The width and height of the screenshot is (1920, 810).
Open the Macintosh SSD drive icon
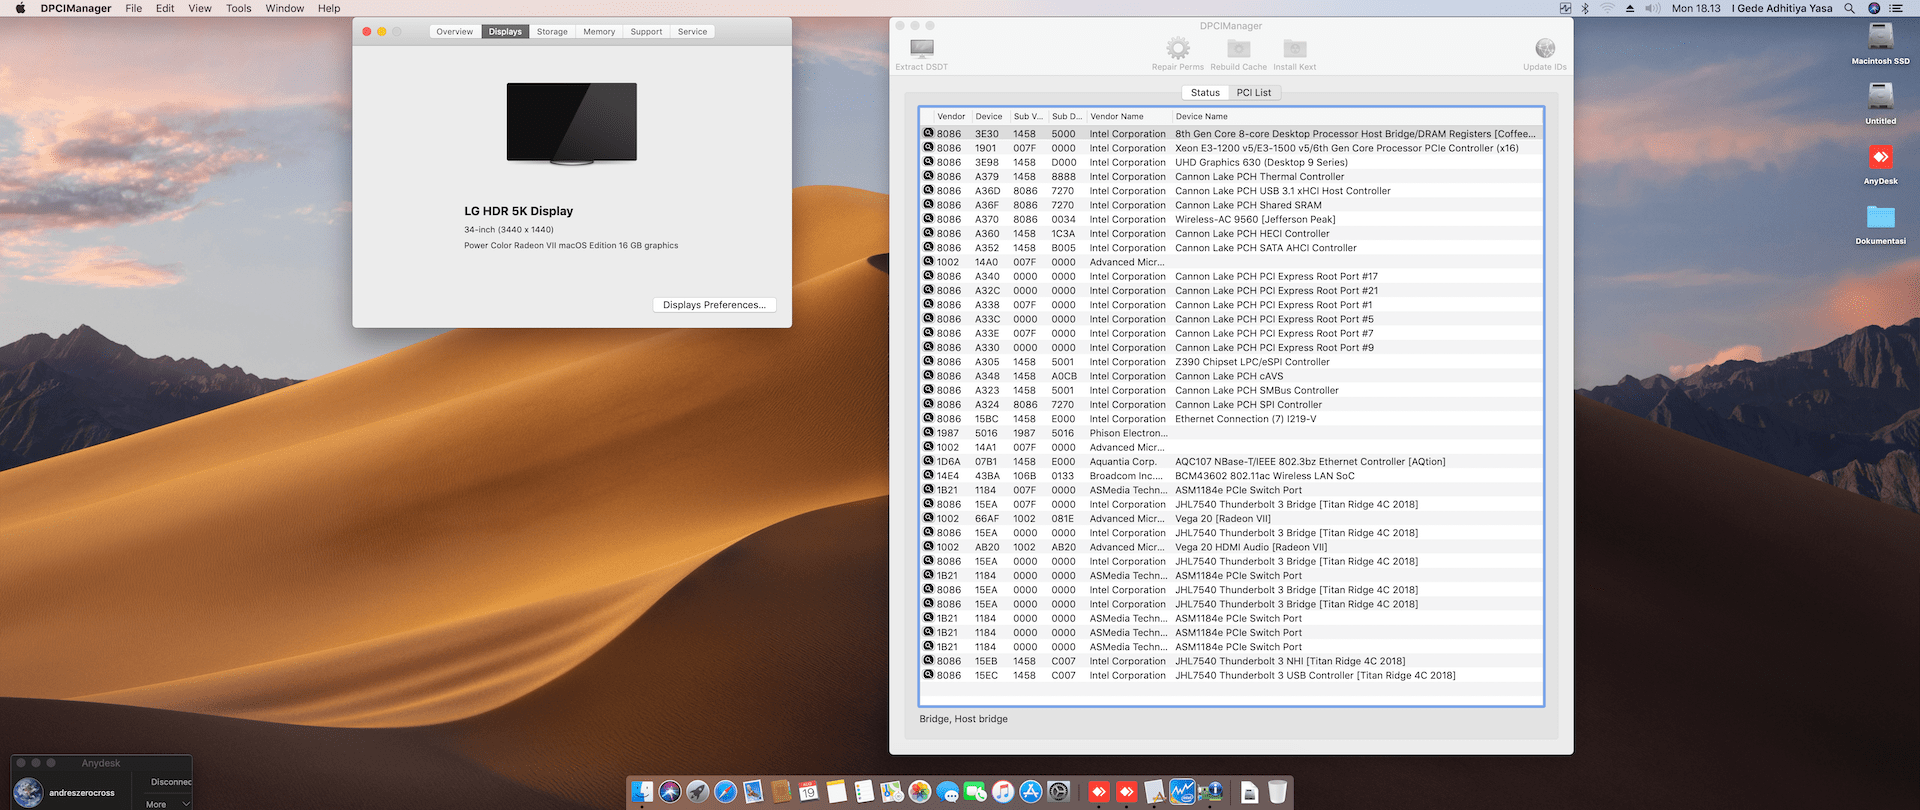[x=1880, y=37]
